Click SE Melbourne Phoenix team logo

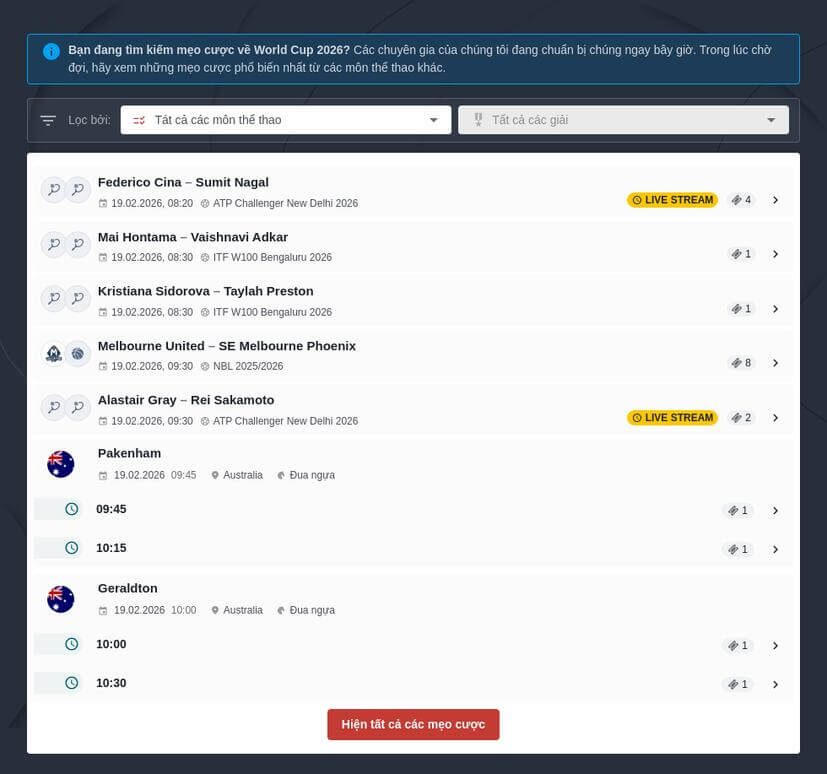pyautogui.click(x=78, y=353)
